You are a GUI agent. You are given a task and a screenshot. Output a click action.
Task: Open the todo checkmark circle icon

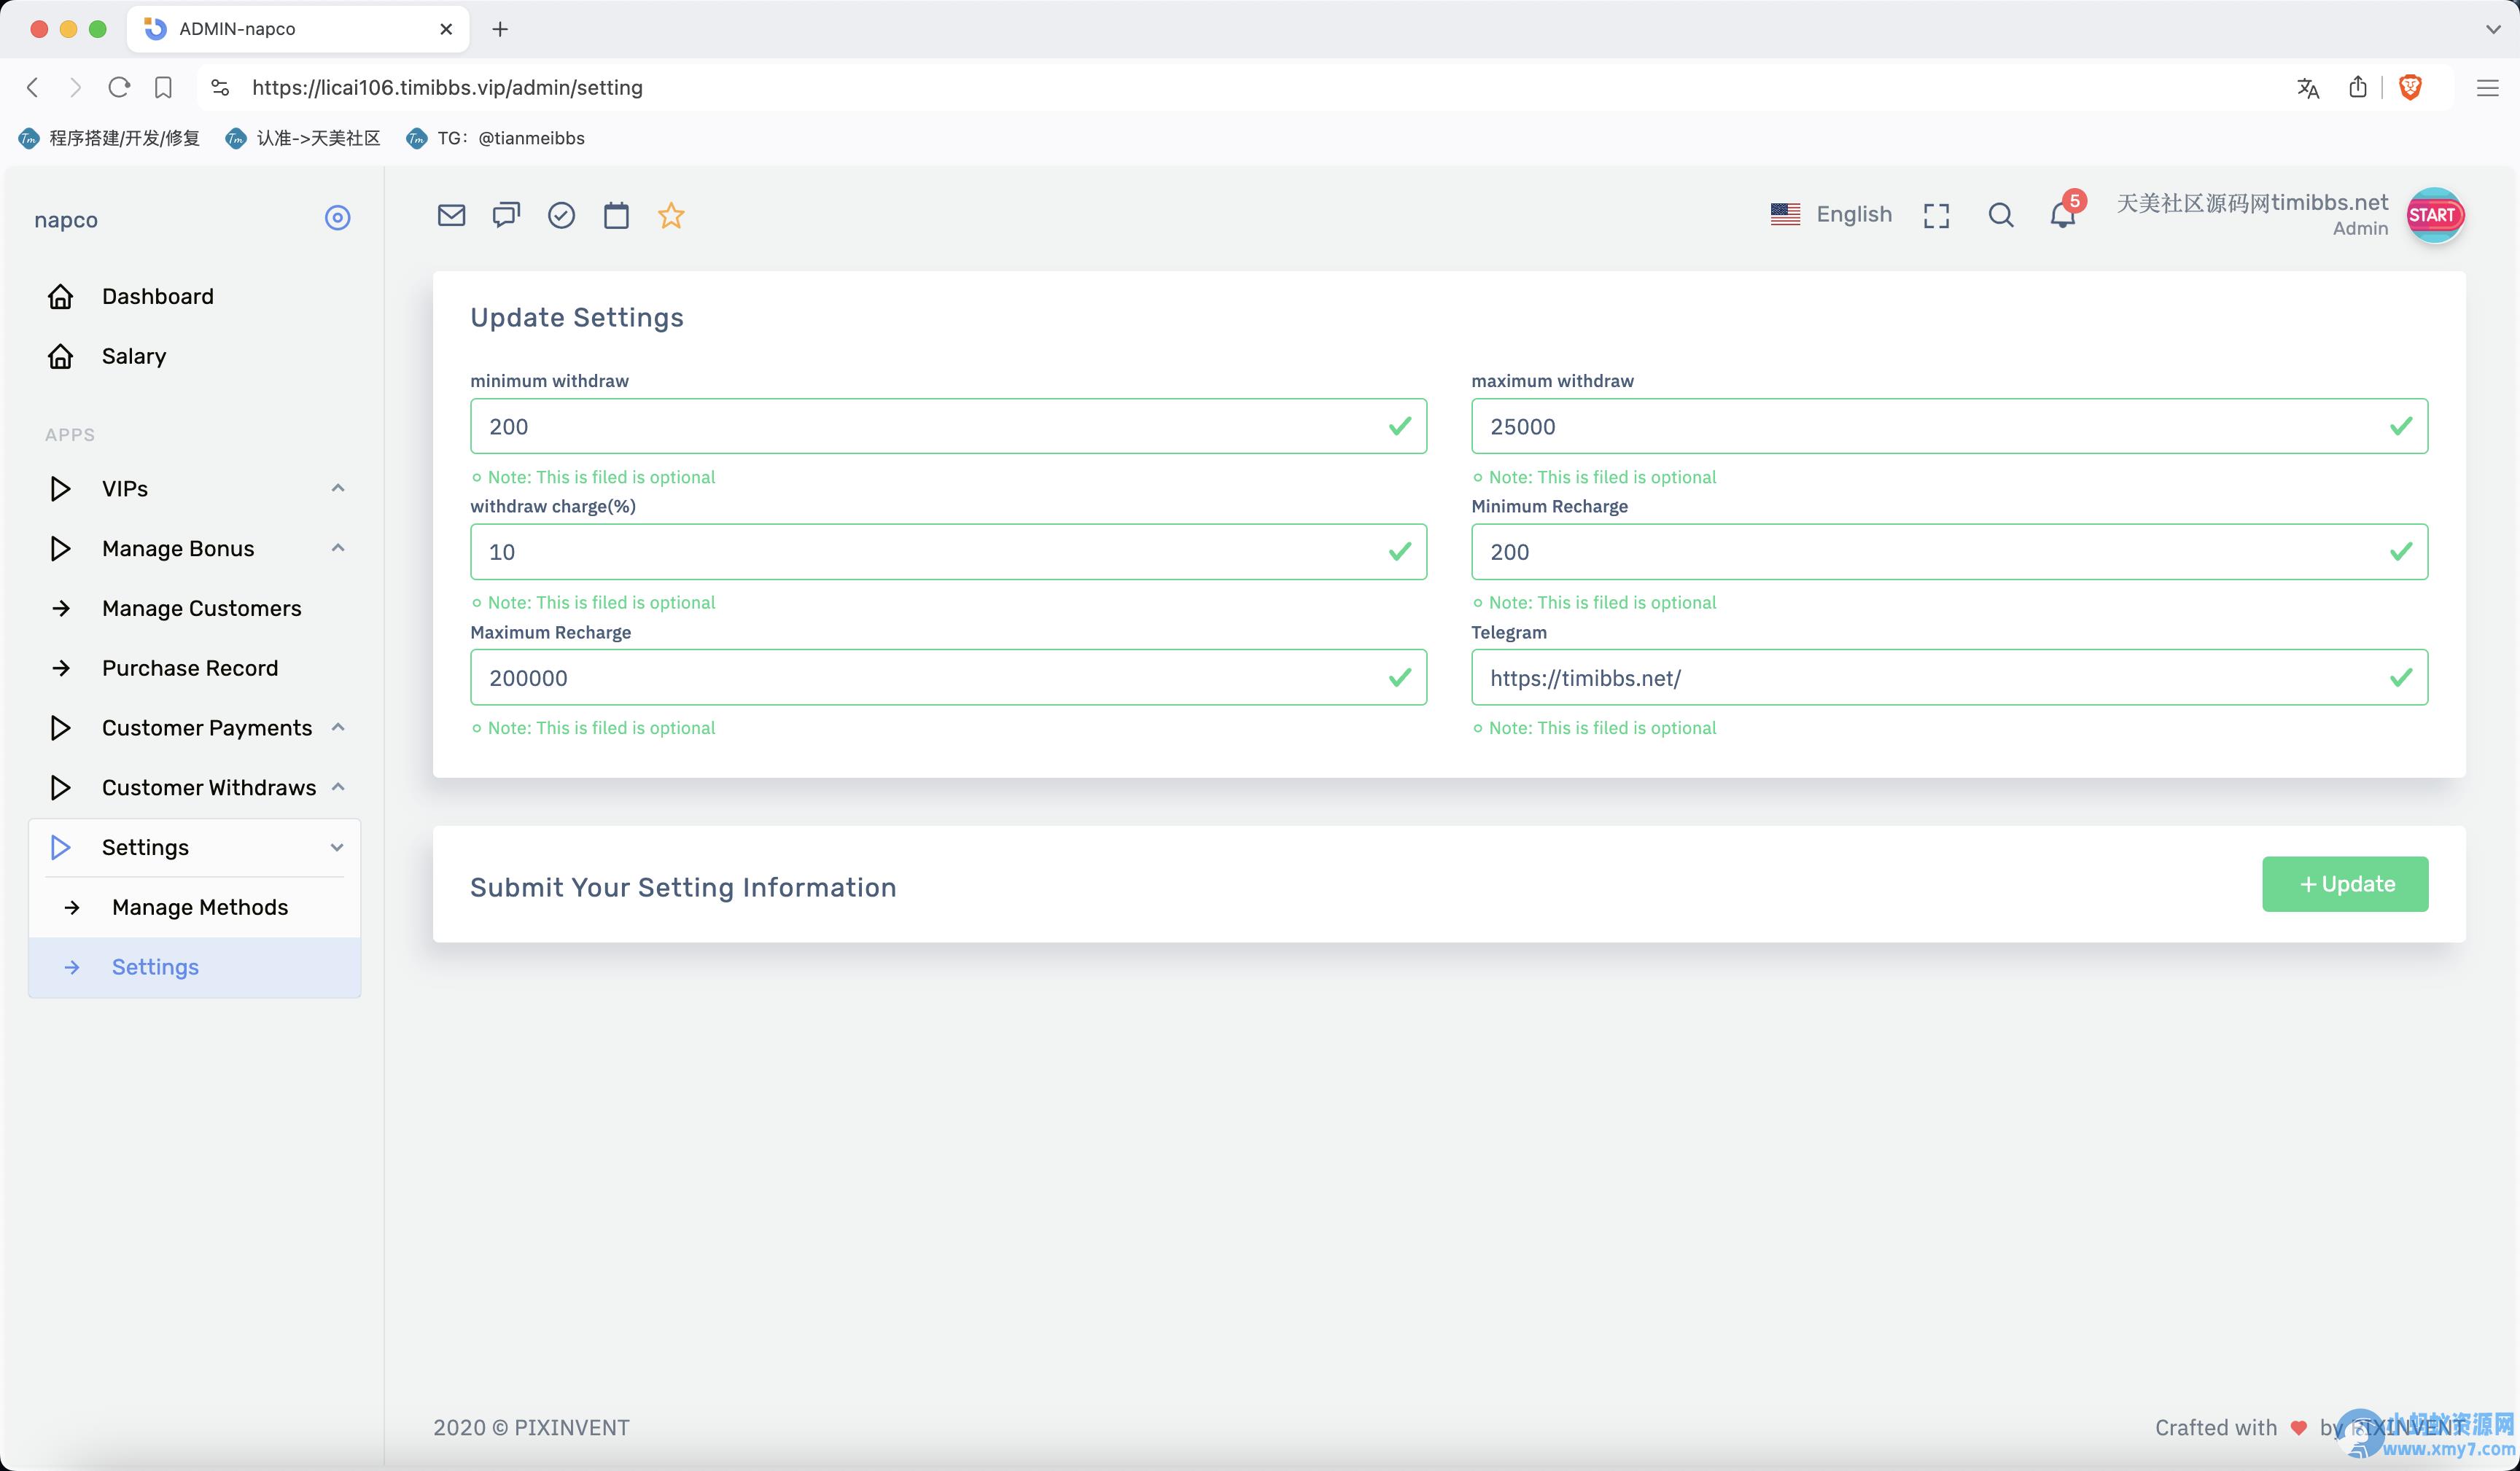[x=561, y=215]
